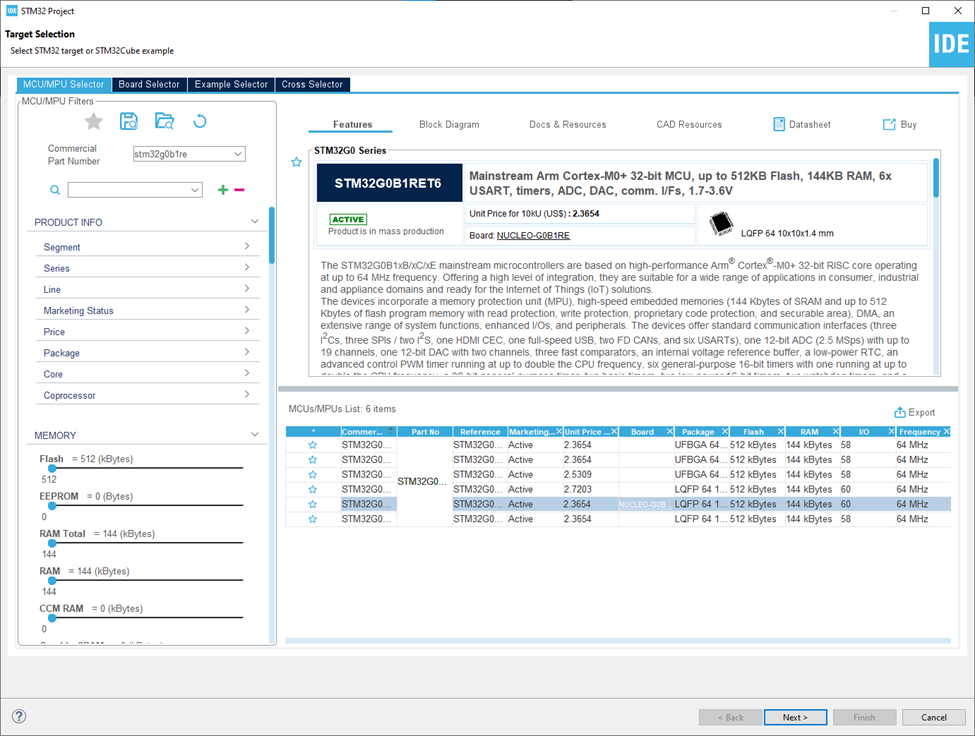Click the STM32G0B1RET6 part number banner
This screenshot has width=975, height=736.
click(389, 183)
